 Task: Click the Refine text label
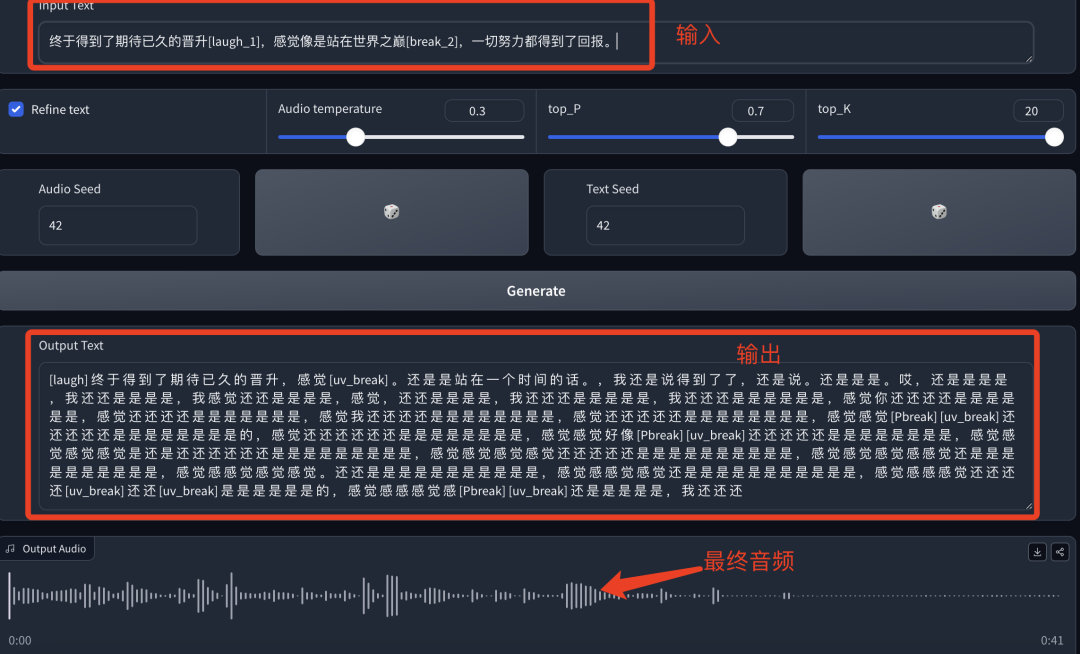[x=60, y=109]
